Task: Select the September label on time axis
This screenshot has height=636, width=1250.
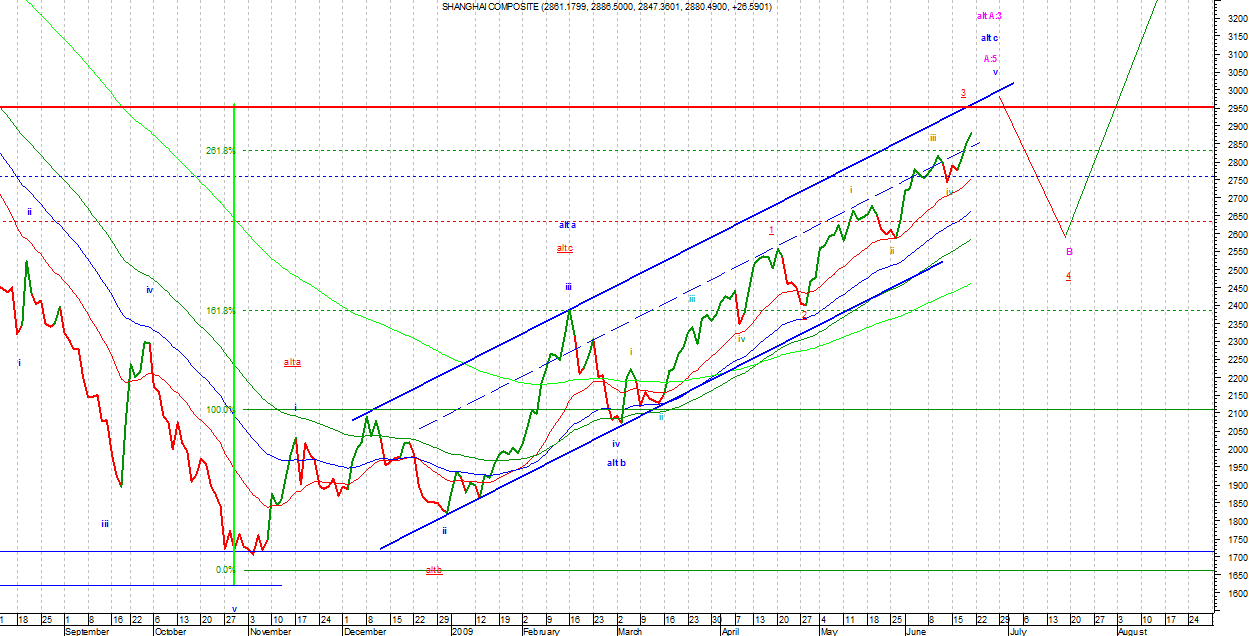Action: [x=86, y=632]
